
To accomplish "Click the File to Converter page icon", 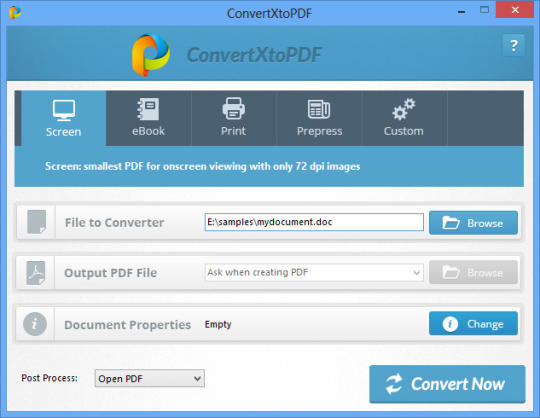I will click(37, 222).
